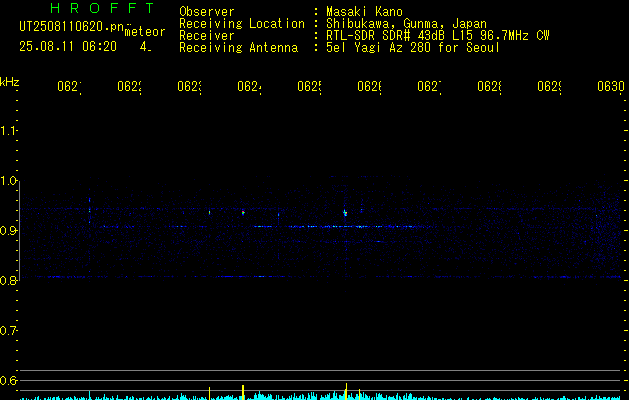
Task: Click the 0.9 kHz axis tick label
Action: [8, 230]
